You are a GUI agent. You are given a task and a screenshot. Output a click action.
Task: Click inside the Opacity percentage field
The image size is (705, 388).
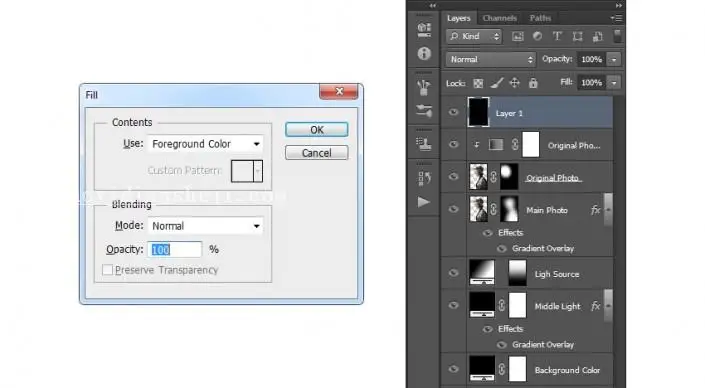pos(174,250)
